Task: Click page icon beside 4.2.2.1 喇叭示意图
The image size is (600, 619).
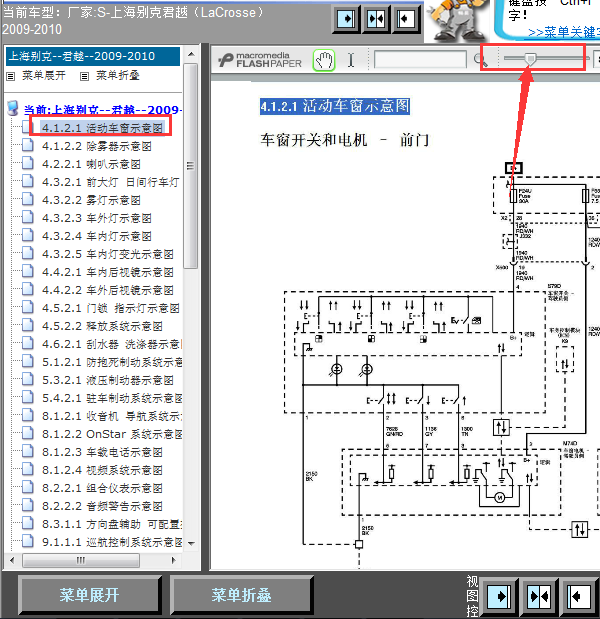Action: (28, 163)
